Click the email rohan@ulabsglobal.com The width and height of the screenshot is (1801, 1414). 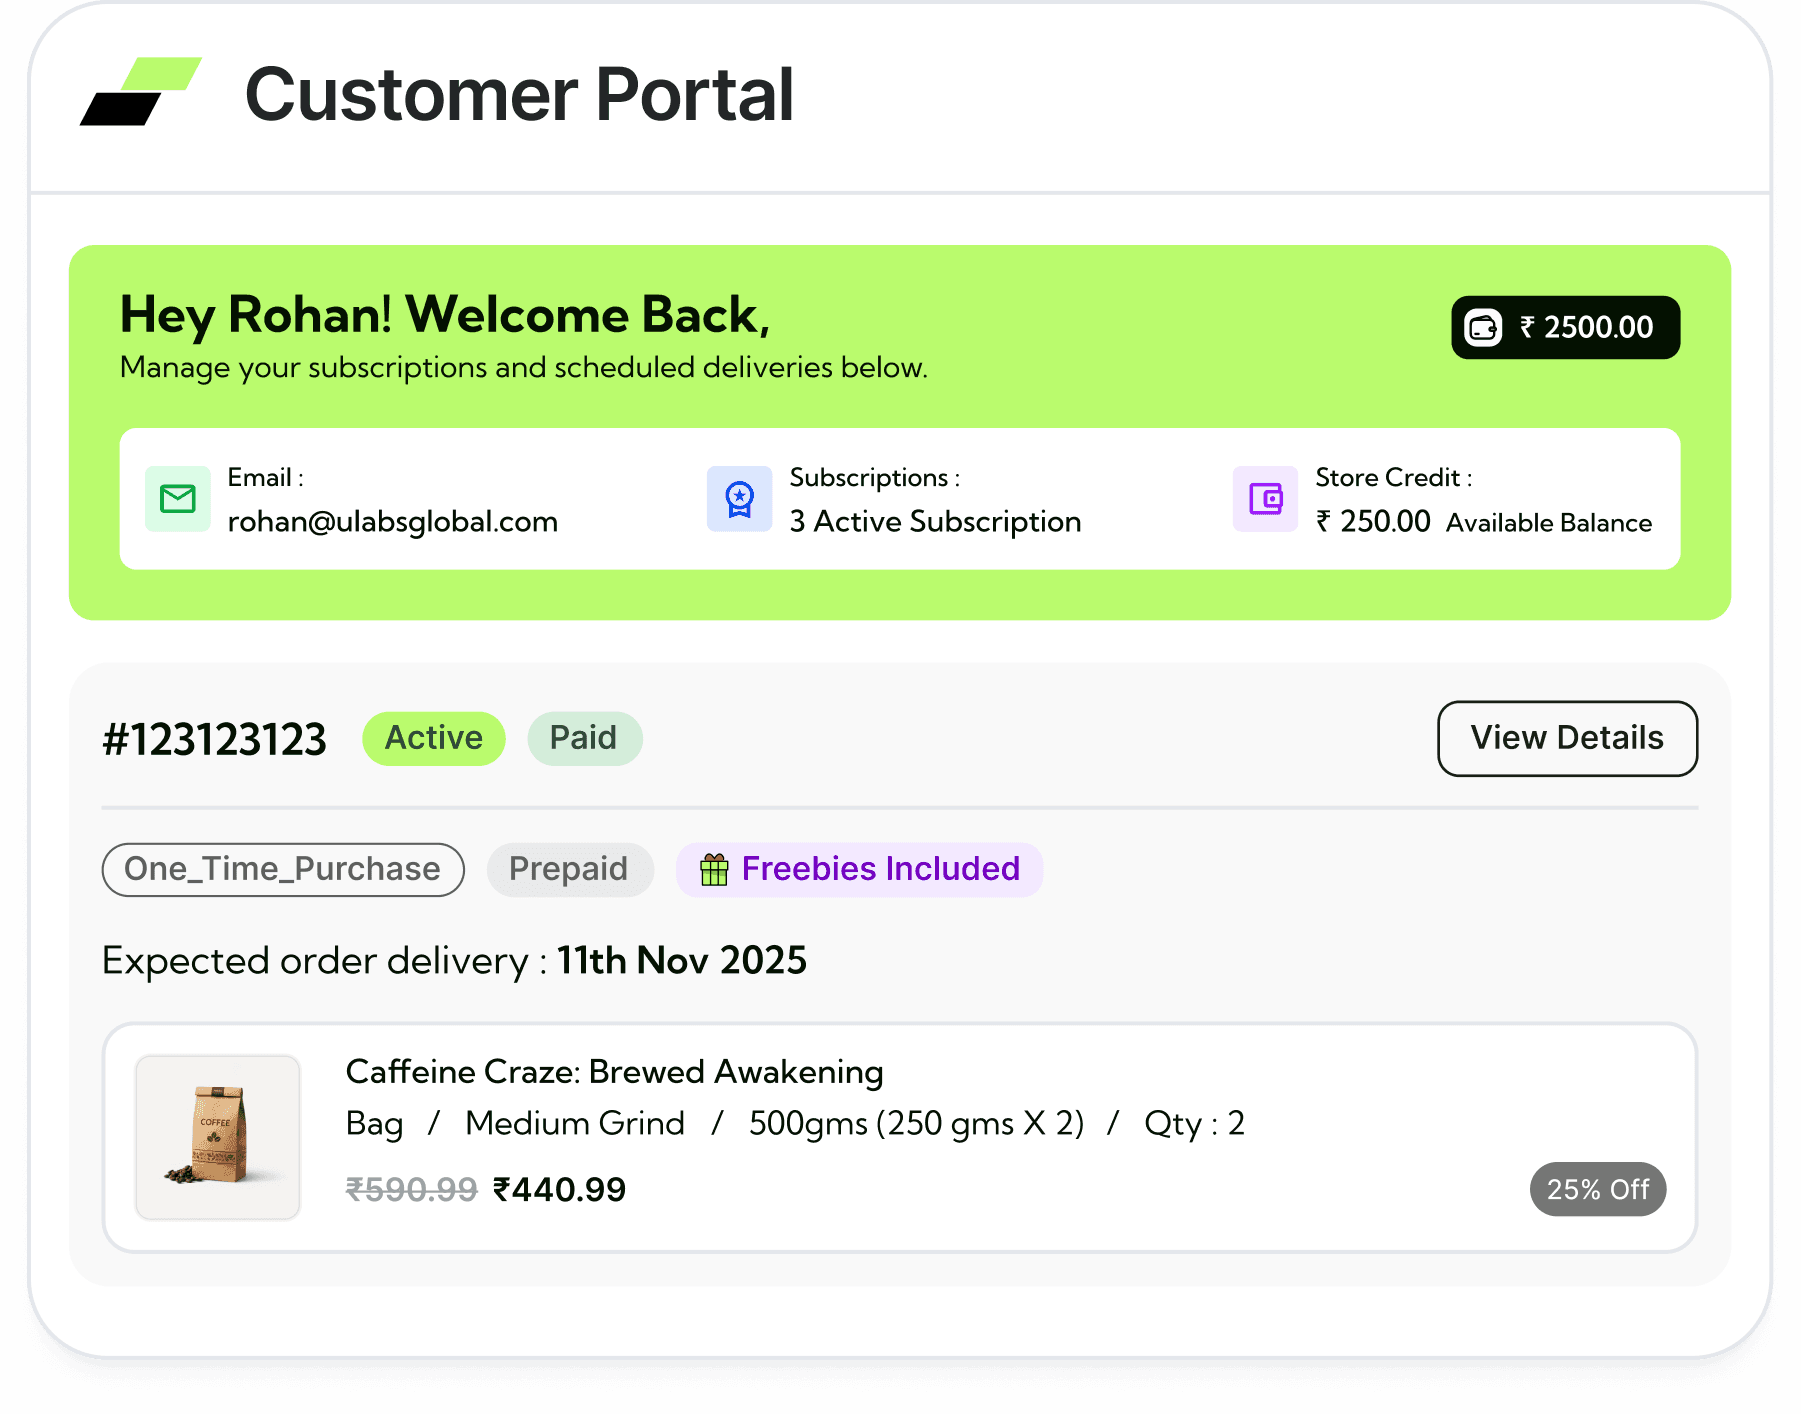[x=392, y=522]
